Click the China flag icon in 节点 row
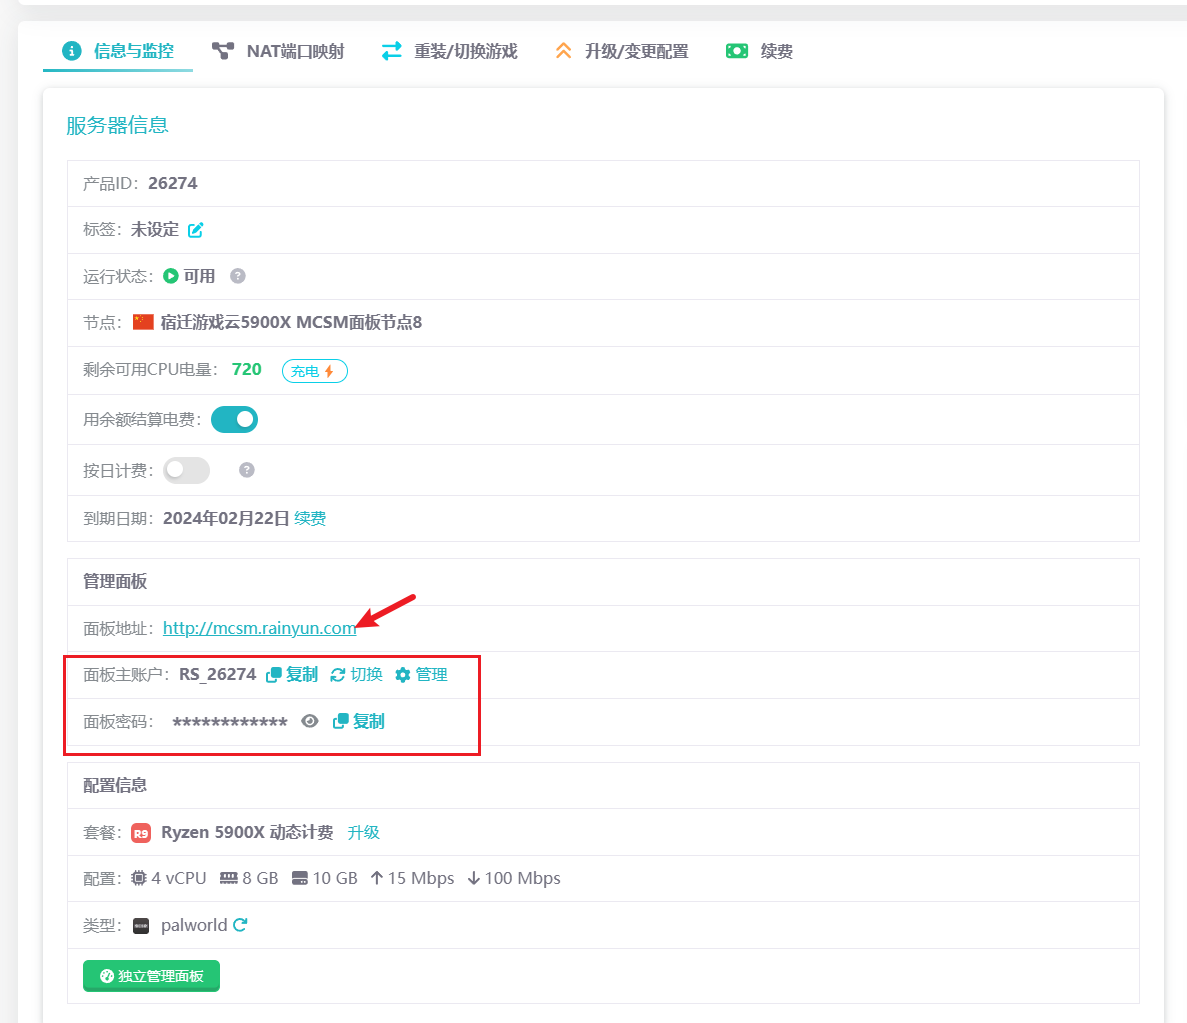This screenshot has width=1187, height=1023. click(x=143, y=323)
